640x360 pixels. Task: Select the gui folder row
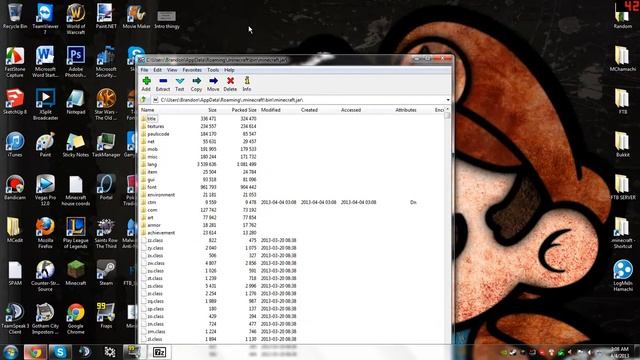pos(292,180)
